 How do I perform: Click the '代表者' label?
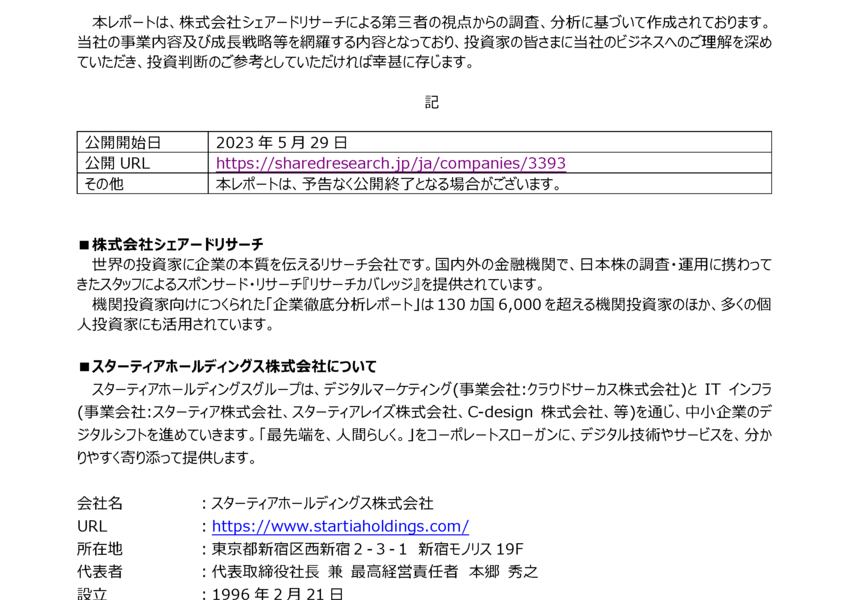click(100, 572)
